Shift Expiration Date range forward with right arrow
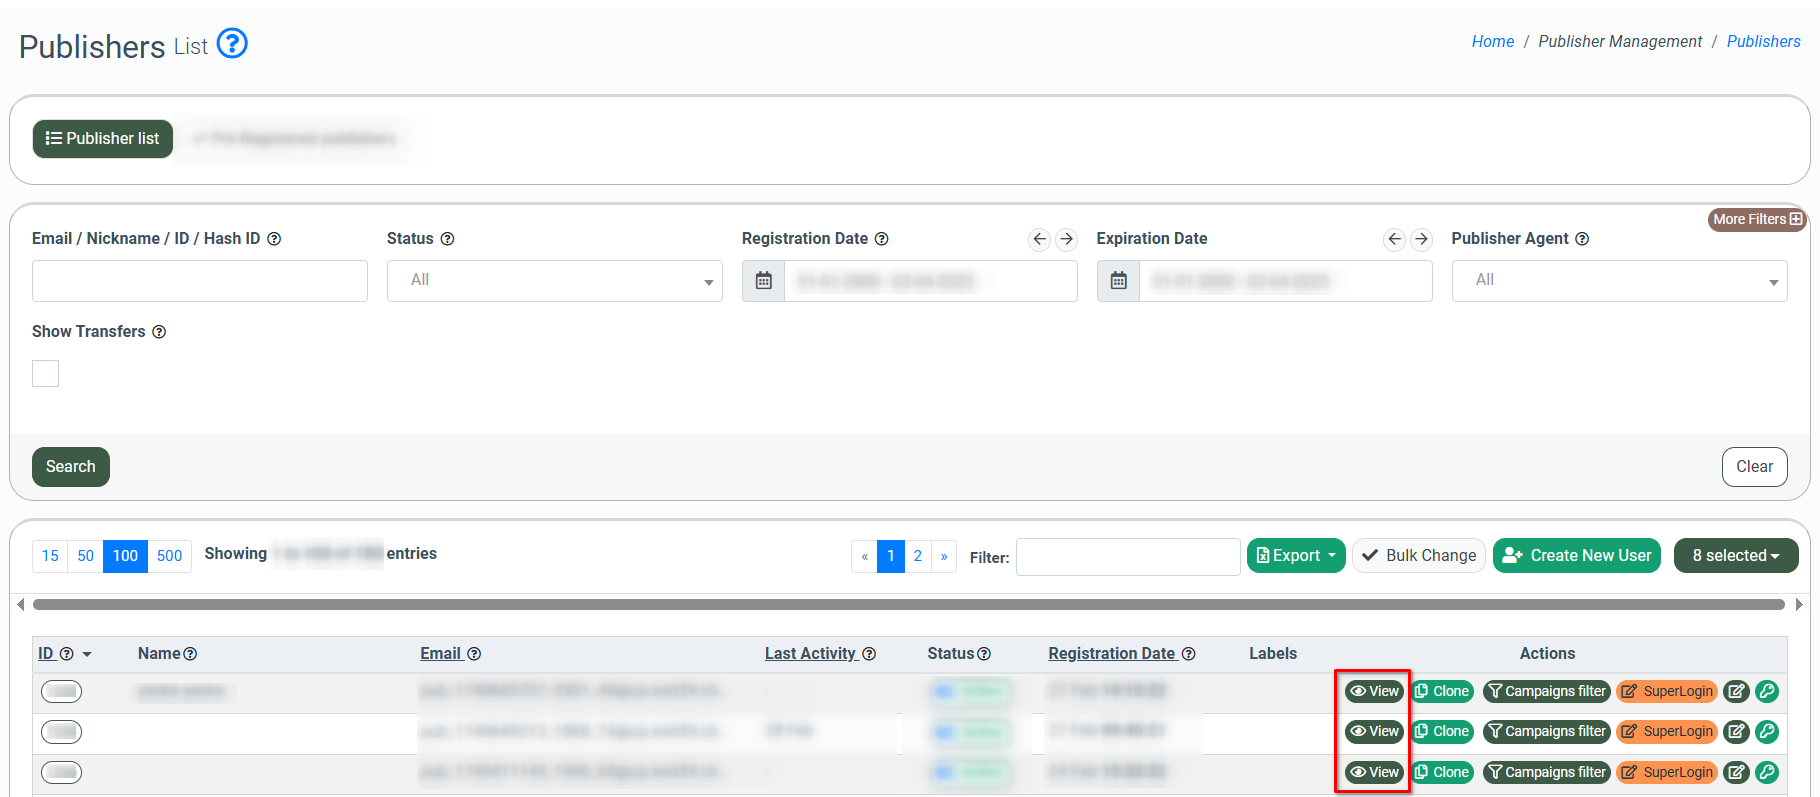The width and height of the screenshot is (1820, 797). (1421, 239)
